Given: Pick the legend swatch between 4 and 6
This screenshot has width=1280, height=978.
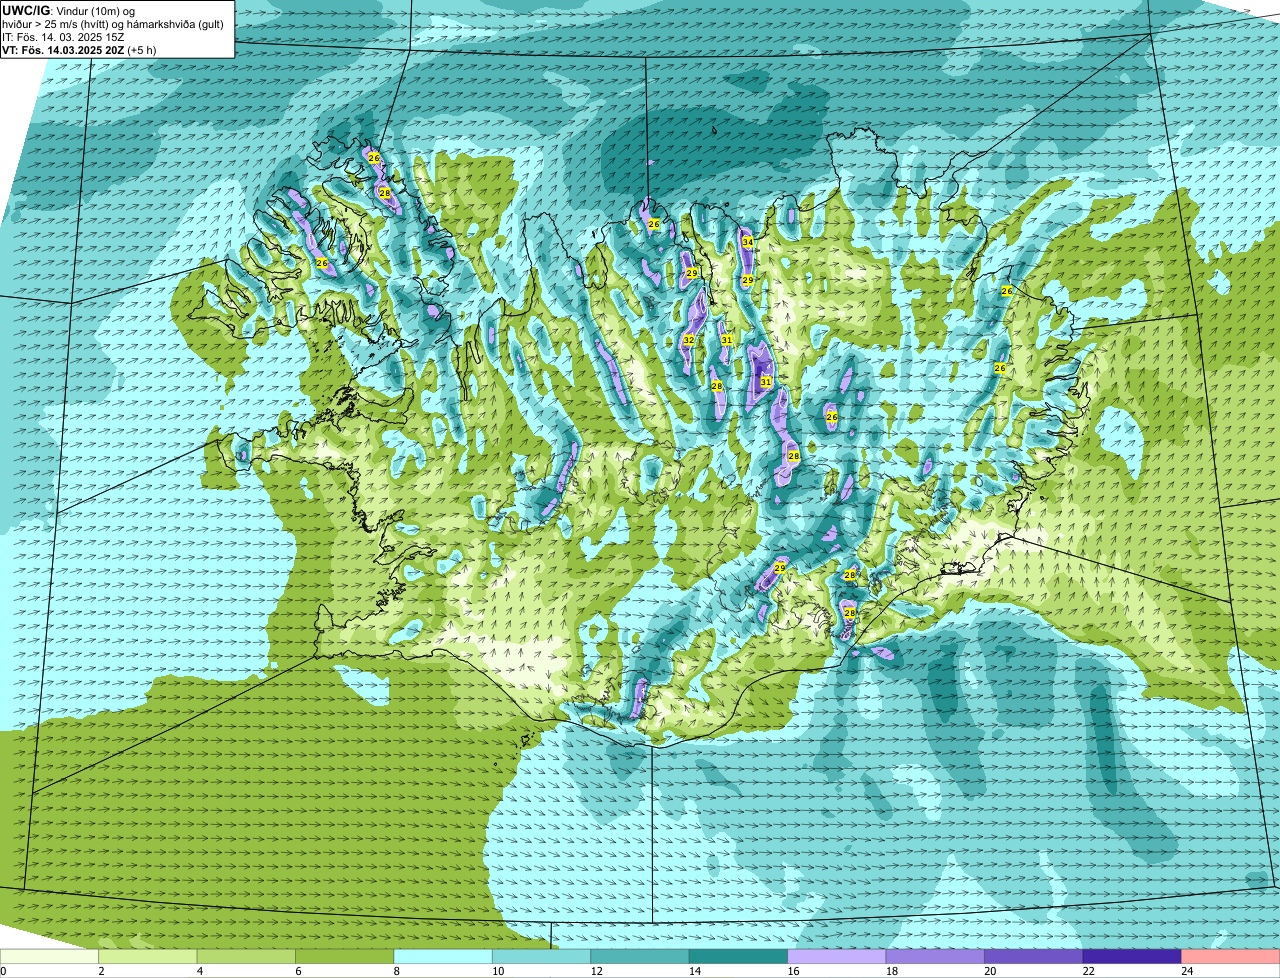Looking at the screenshot, I should pyautogui.click(x=247, y=957).
